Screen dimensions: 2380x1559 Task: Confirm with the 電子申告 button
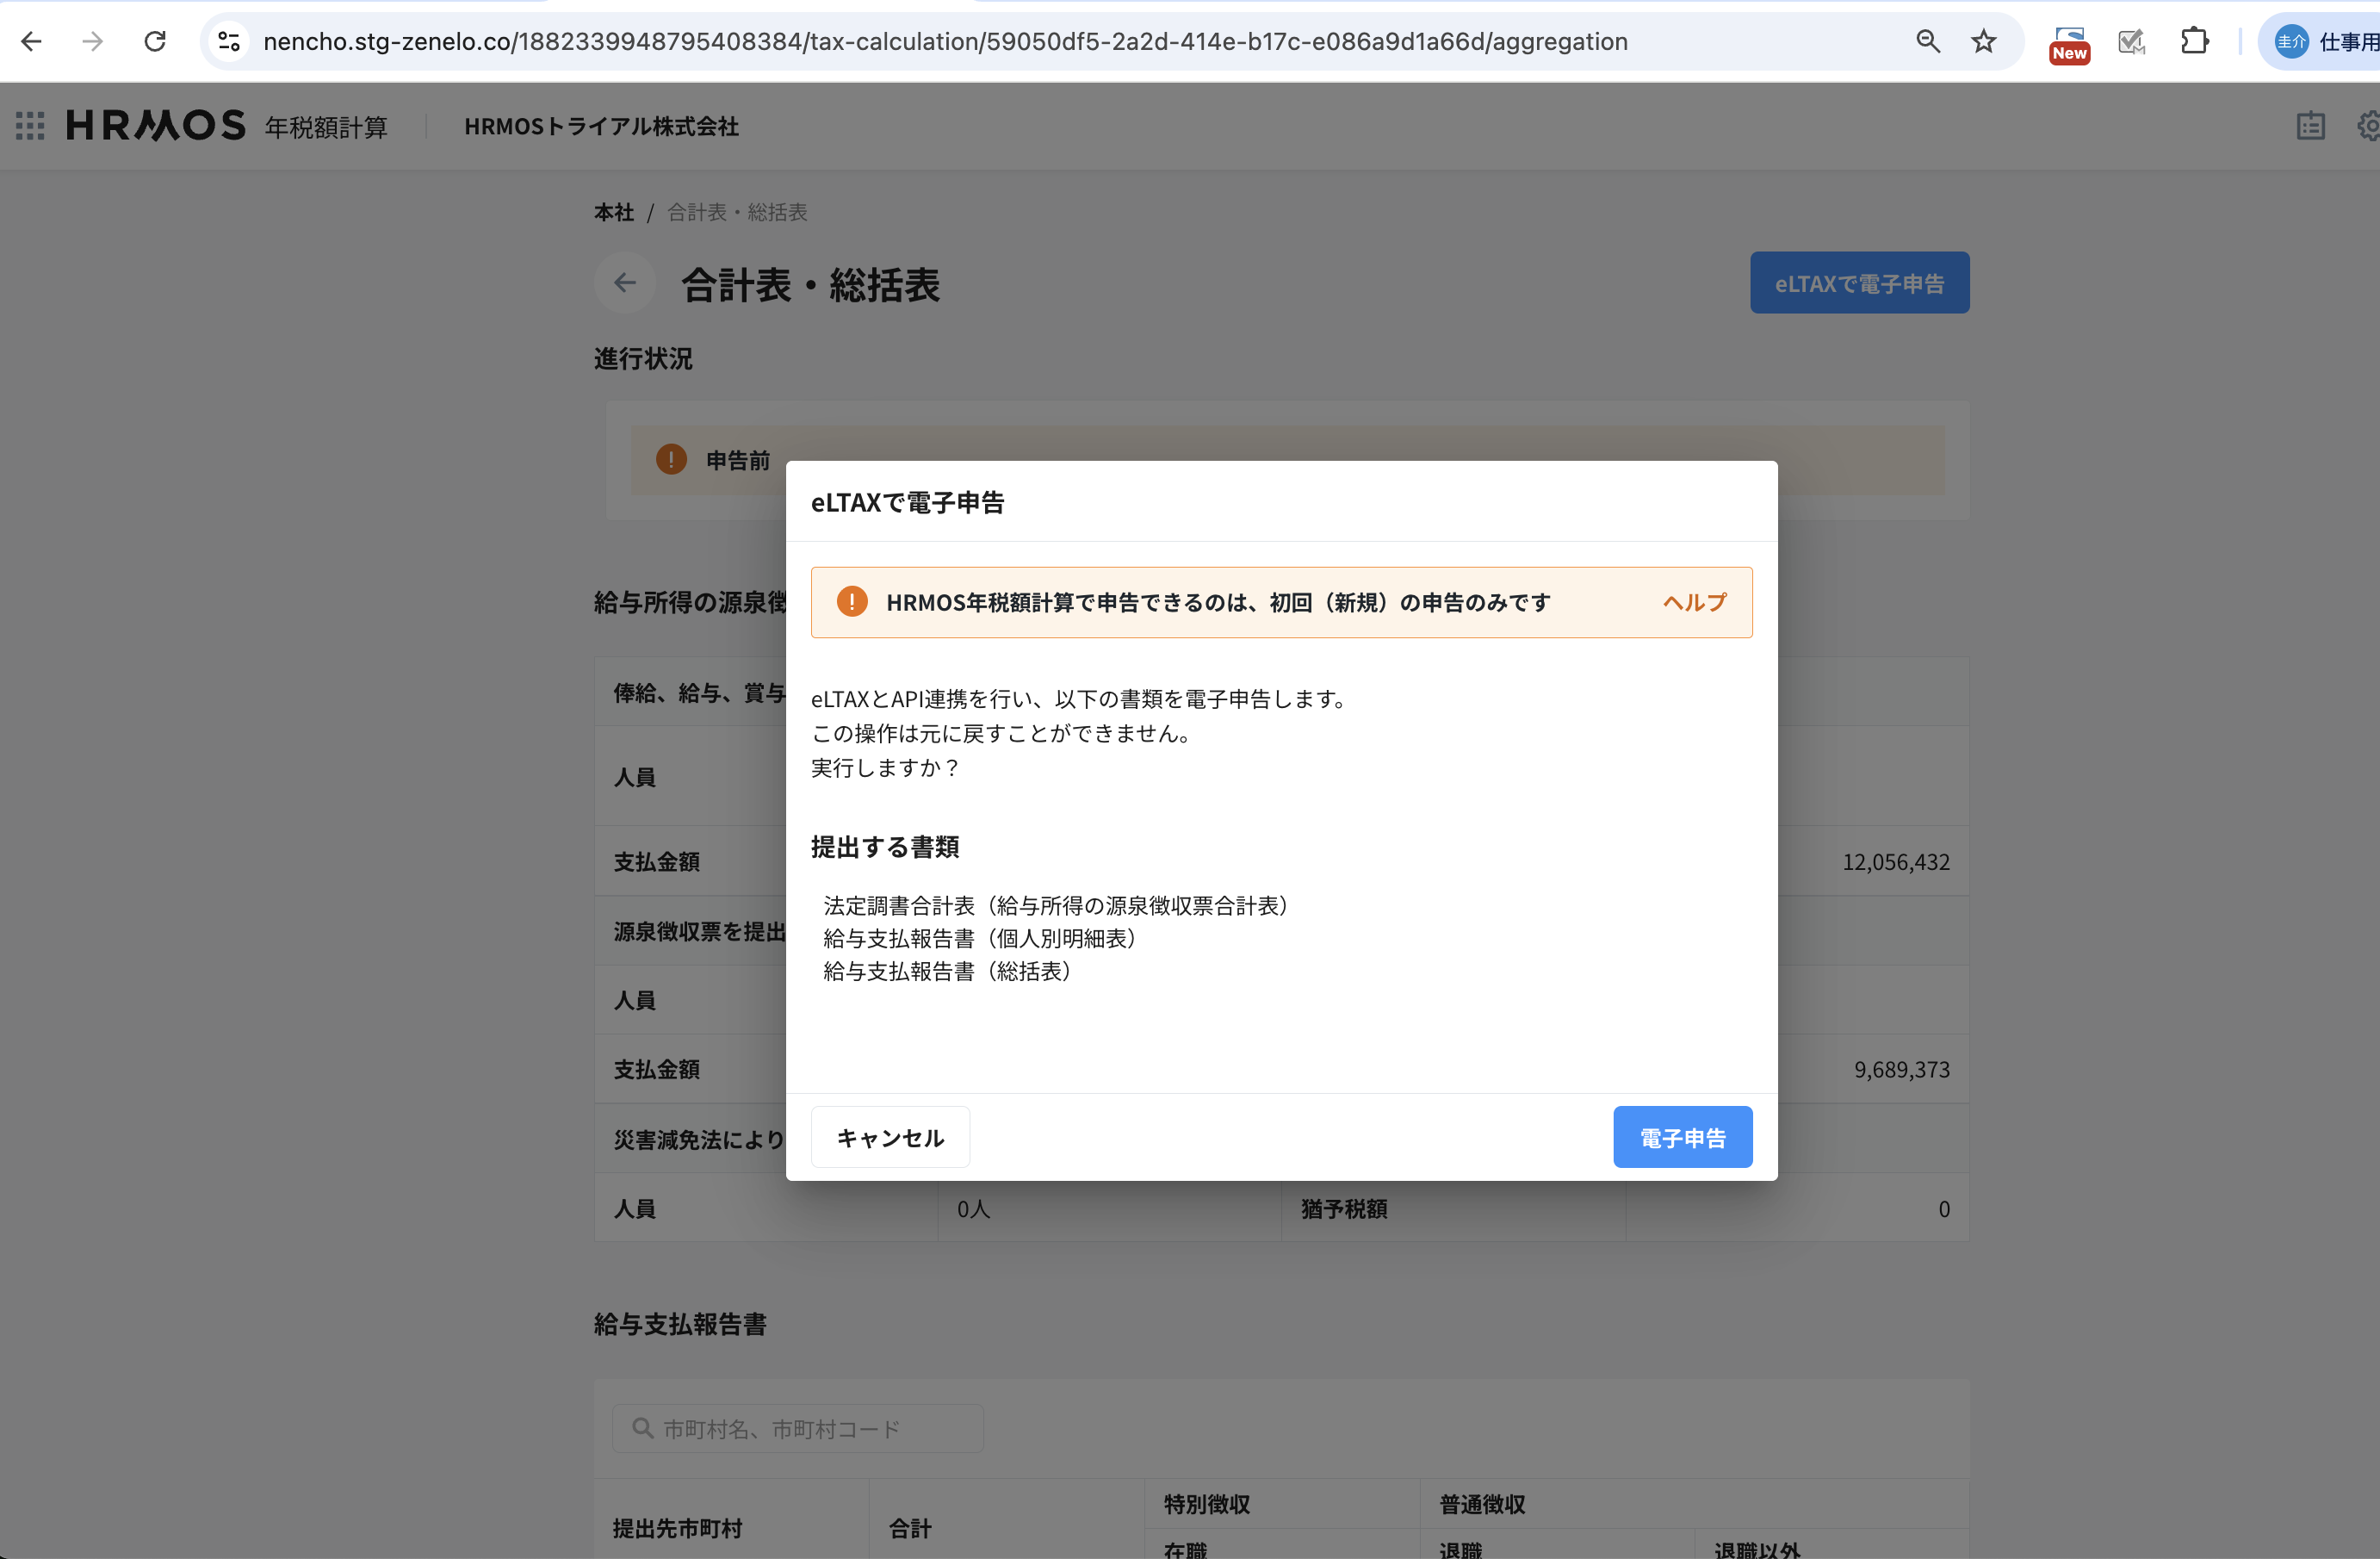(x=1682, y=1137)
